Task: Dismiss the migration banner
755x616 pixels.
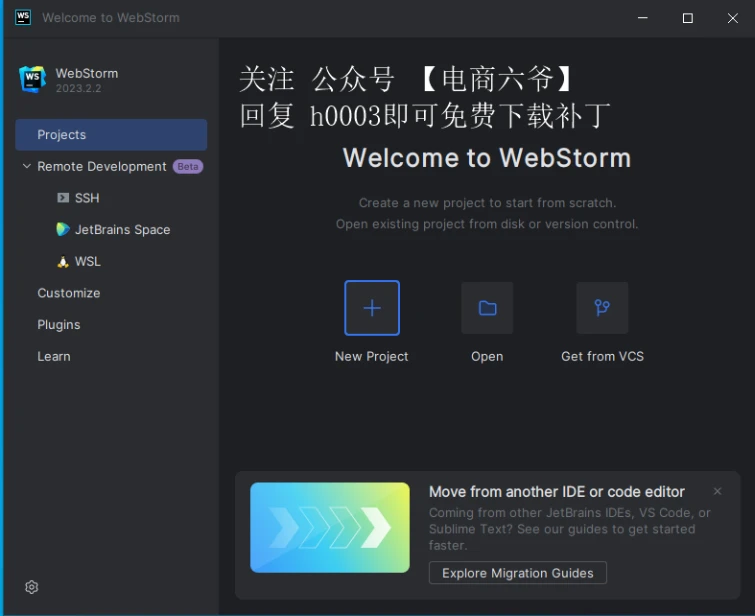Action: (717, 491)
